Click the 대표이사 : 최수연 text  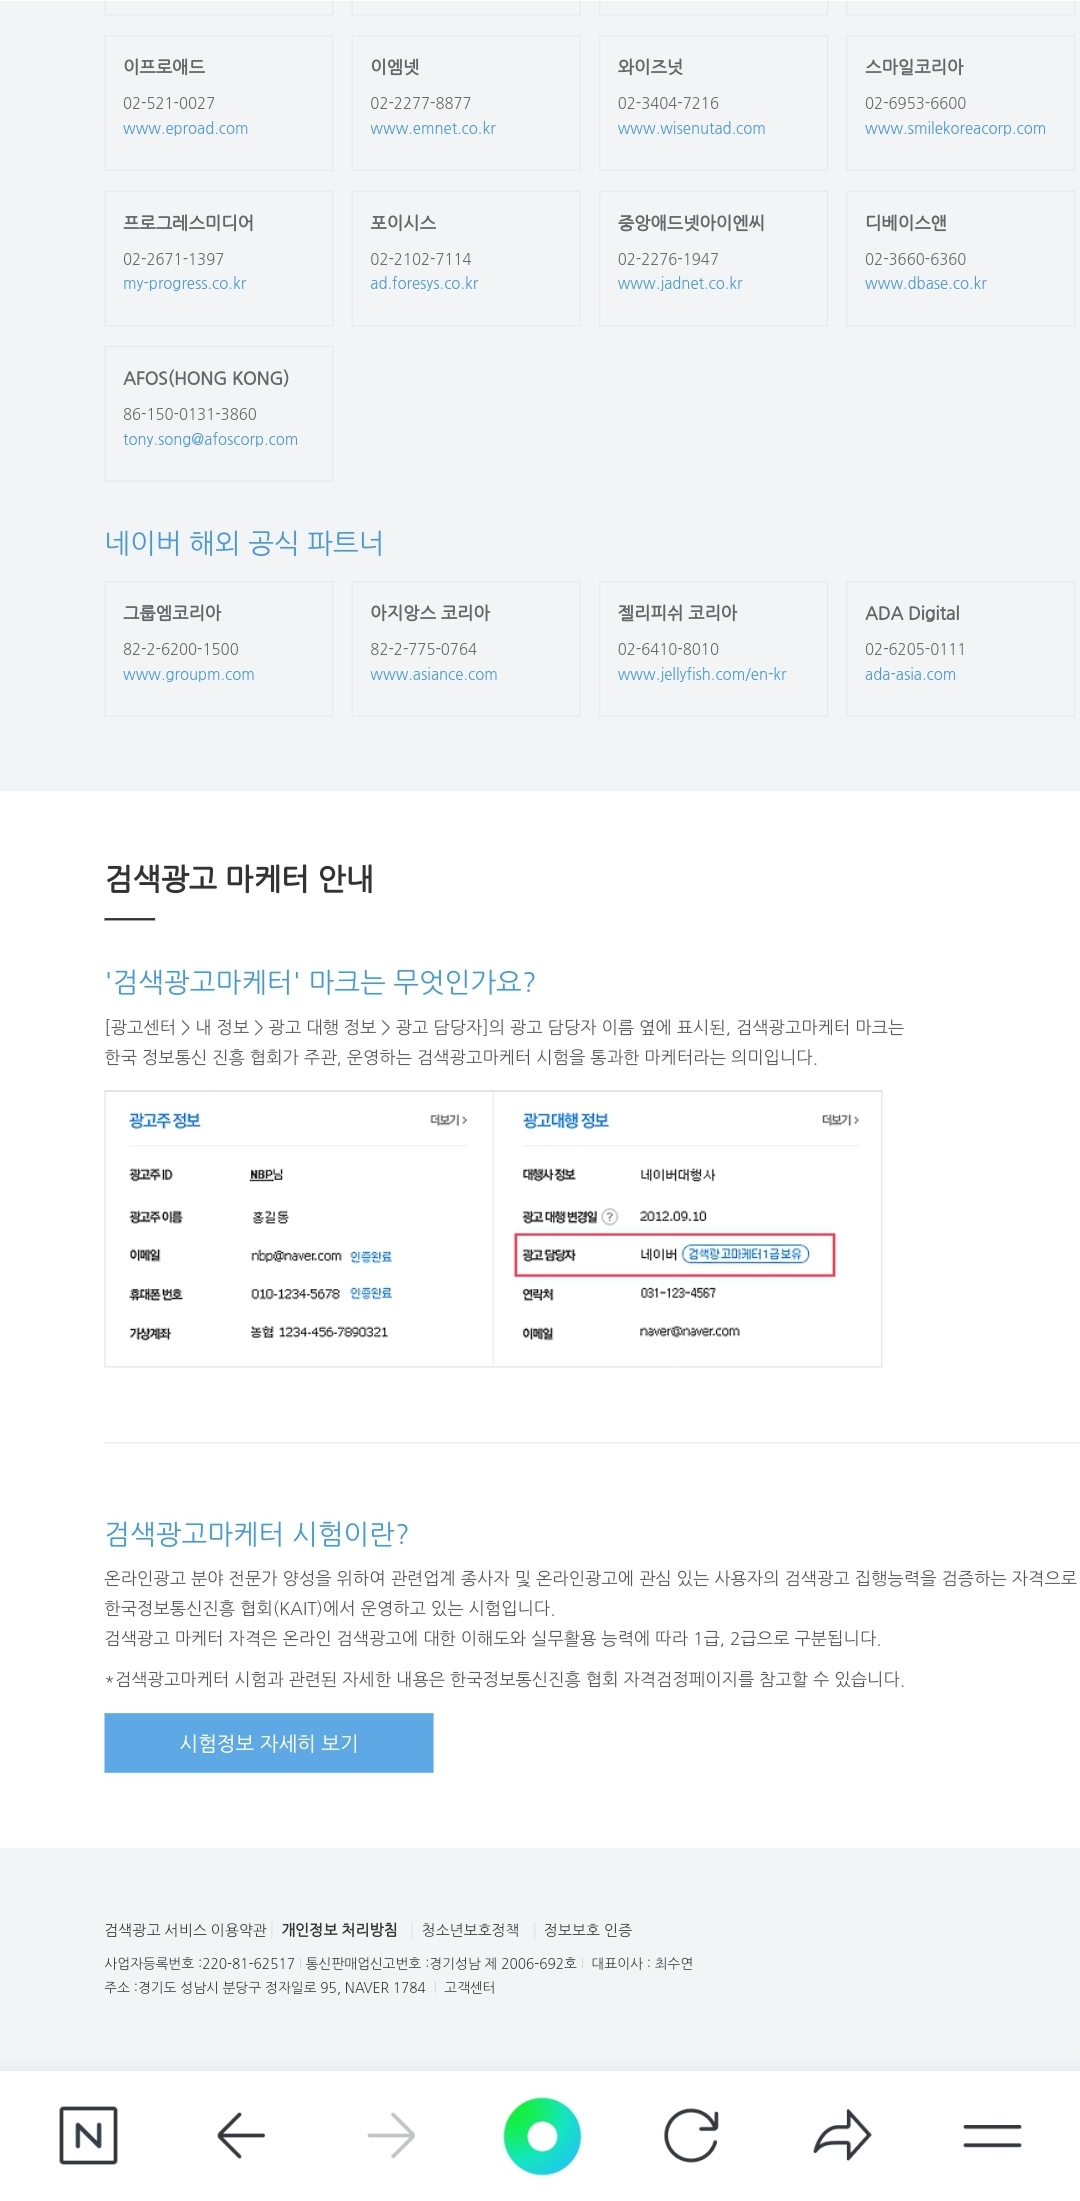[642, 1964]
